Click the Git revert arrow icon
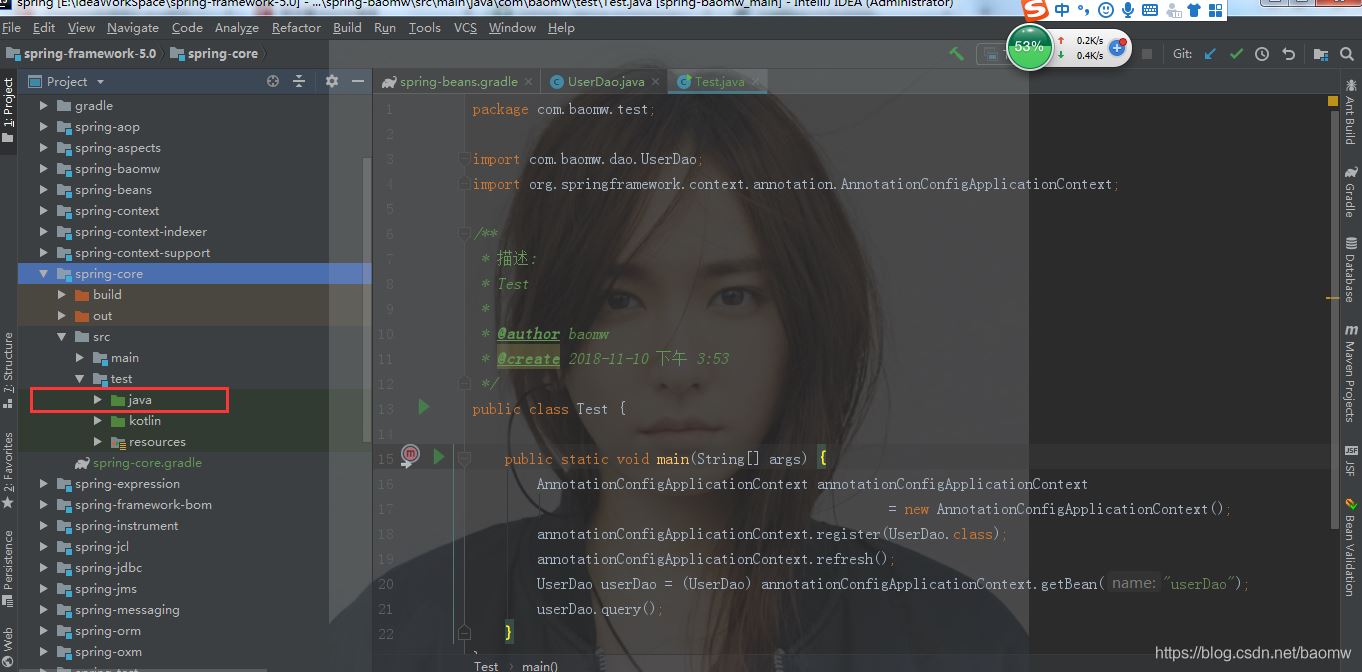The height and width of the screenshot is (672, 1362). pyautogui.click(x=1289, y=54)
